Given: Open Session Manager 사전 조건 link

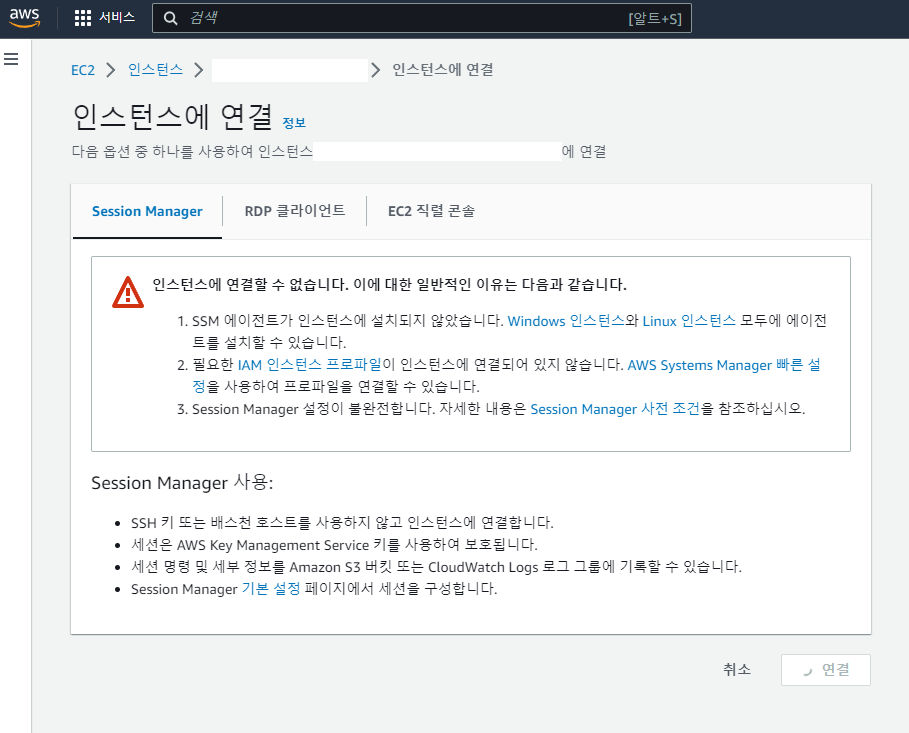Looking at the screenshot, I should (x=615, y=409).
